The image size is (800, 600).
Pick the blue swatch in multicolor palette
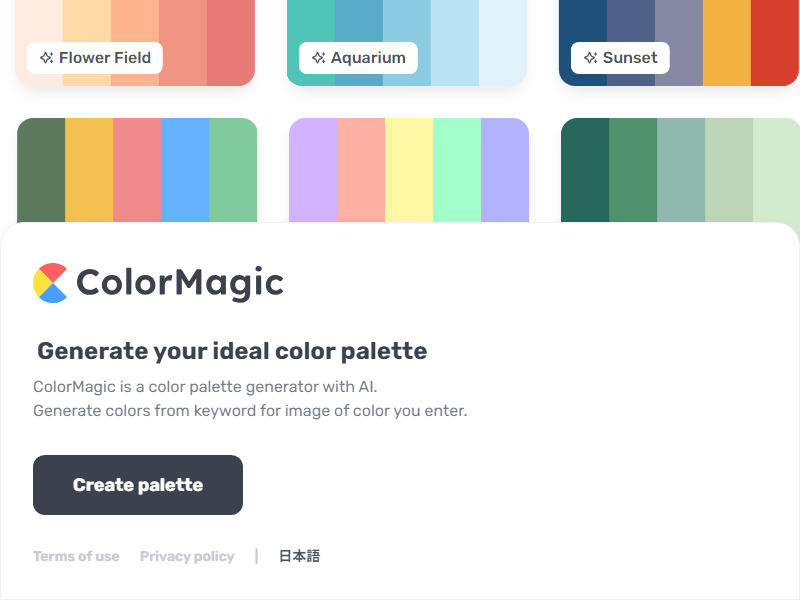[185, 170]
